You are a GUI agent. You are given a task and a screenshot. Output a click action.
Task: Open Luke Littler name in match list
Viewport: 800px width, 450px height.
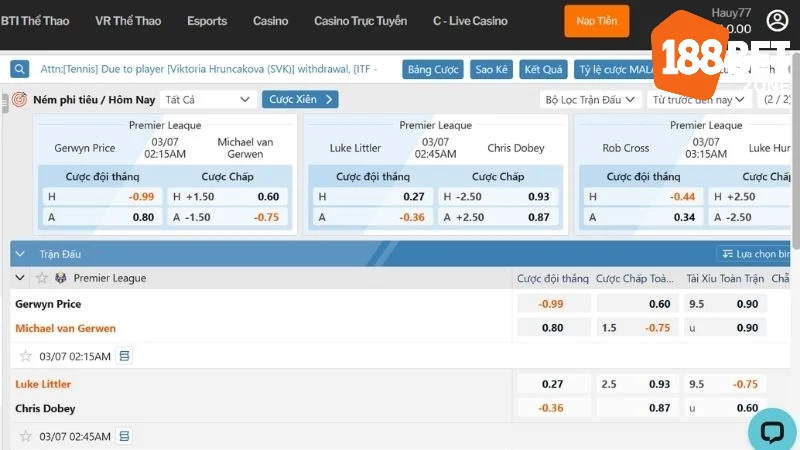(x=43, y=384)
